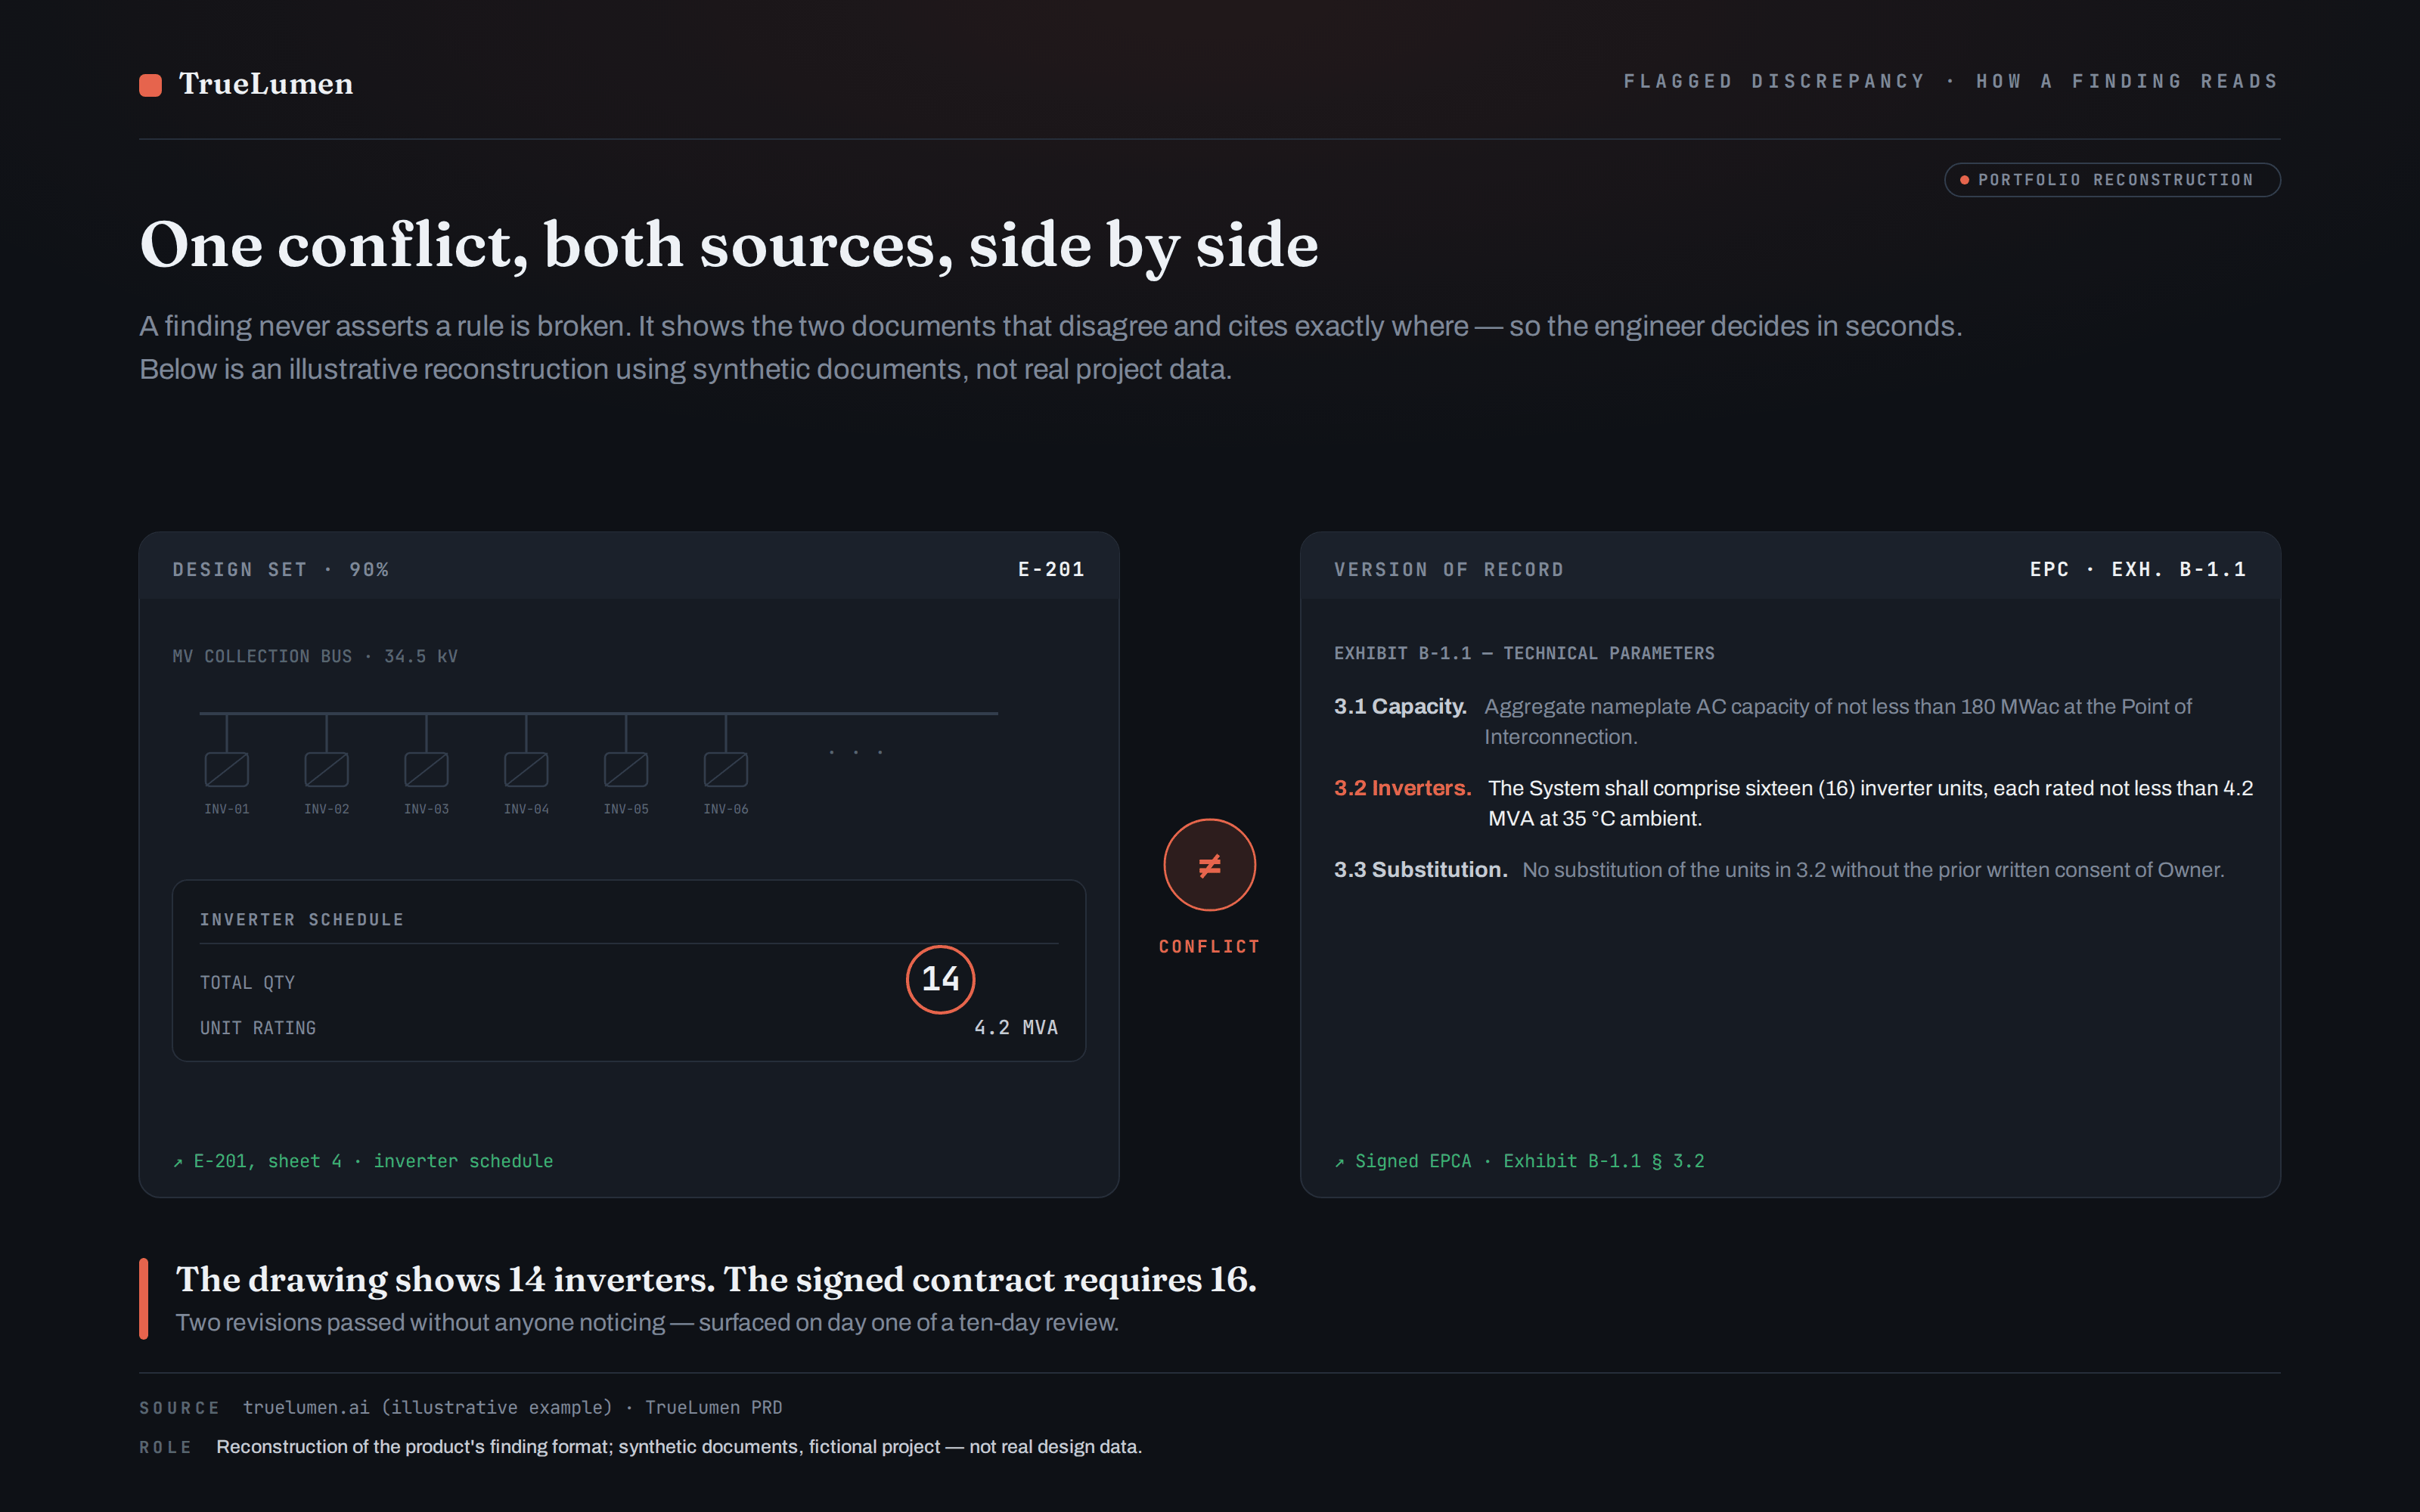Click the TrueLumen brand name
2420x1512 pixels.
tap(266, 84)
